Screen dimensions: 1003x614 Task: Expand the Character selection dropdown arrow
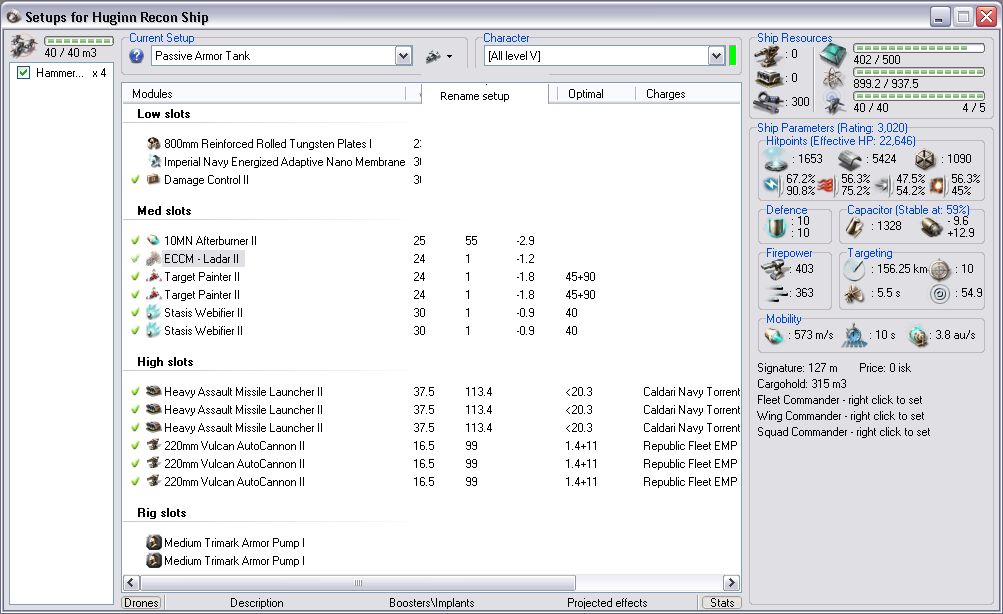716,56
